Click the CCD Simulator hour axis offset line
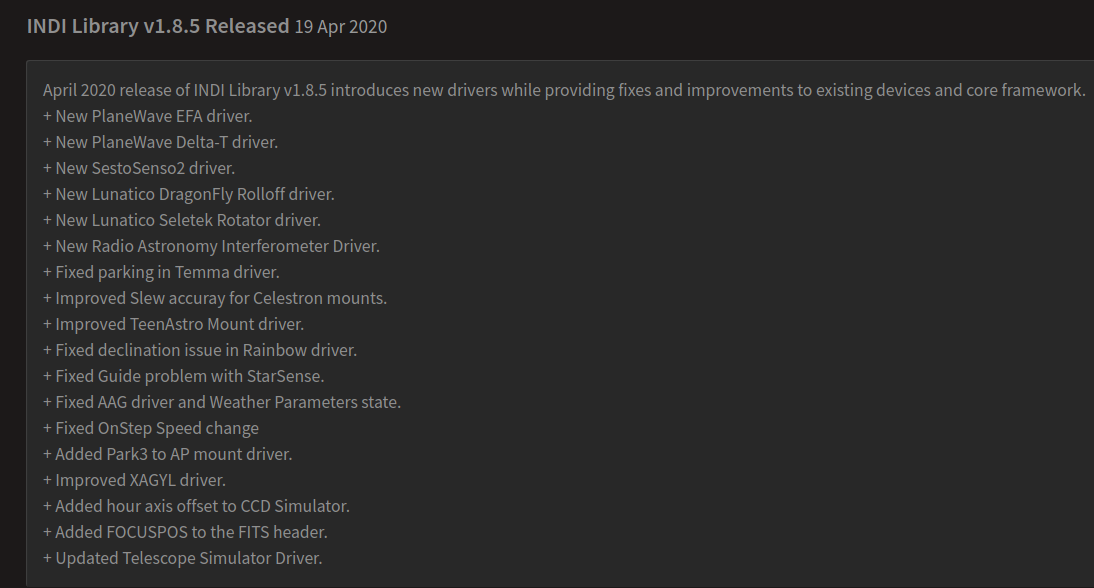The height and width of the screenshot is (588, 1094). (x=196, y=506)
